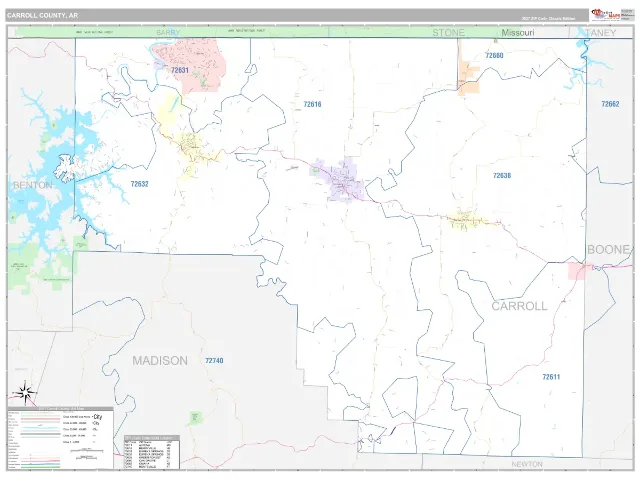
Task: Click the orange city area below 72660
Action: 468,79
